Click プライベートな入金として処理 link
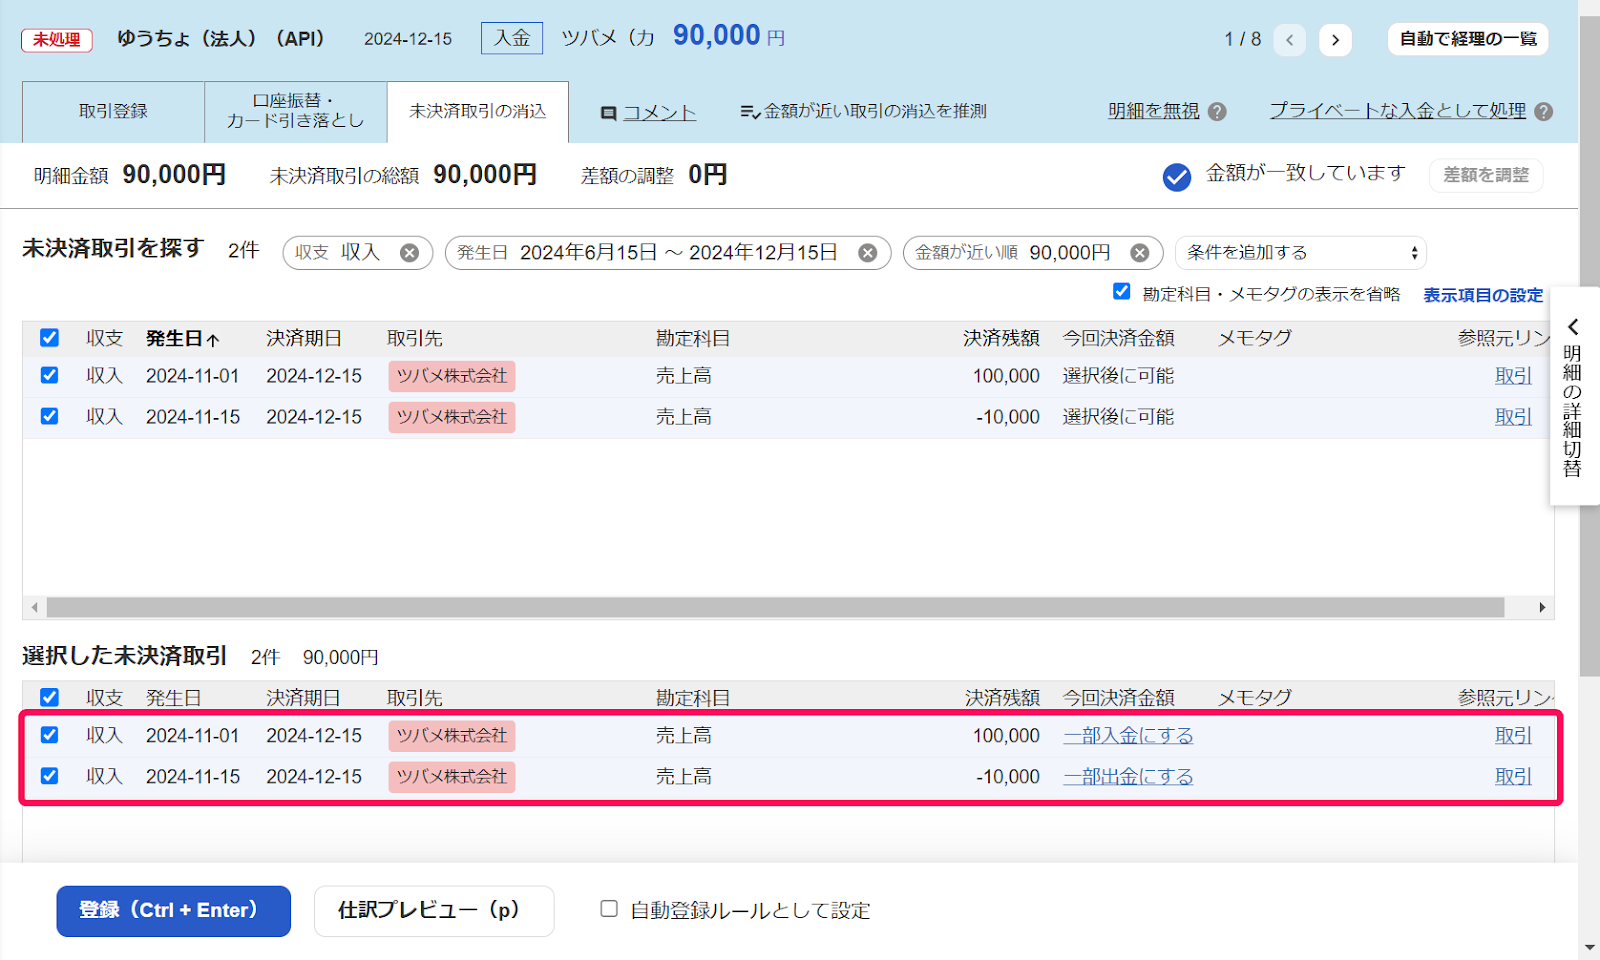 pyautogui.click(x=1398, y=111)
